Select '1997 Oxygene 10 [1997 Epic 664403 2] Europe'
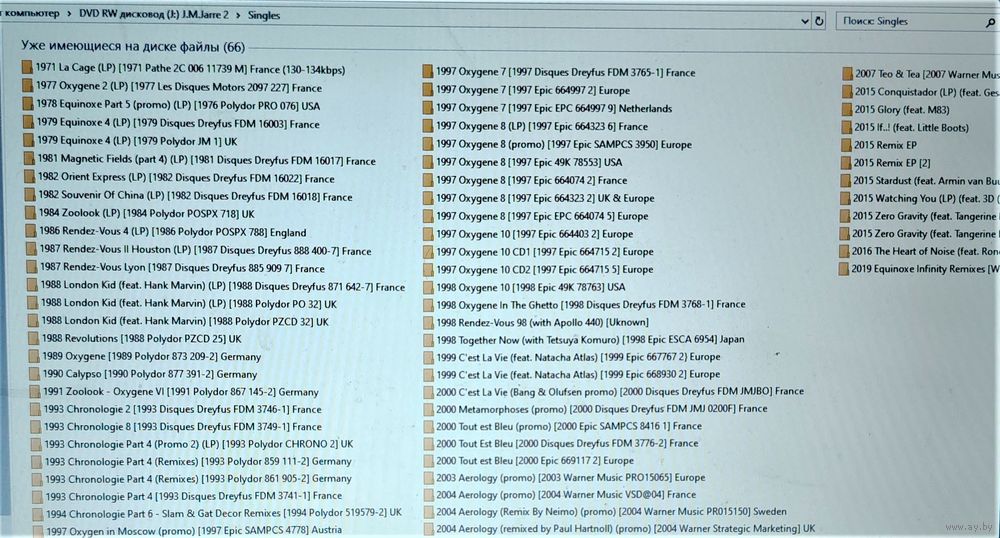The image size is (1000, 538). 534,234
